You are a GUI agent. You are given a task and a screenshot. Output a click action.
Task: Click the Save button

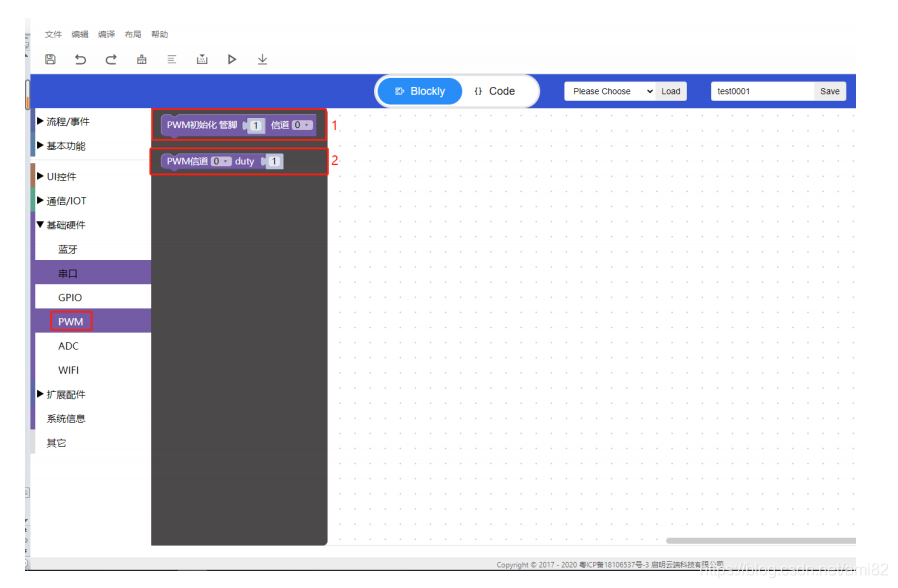830,91
